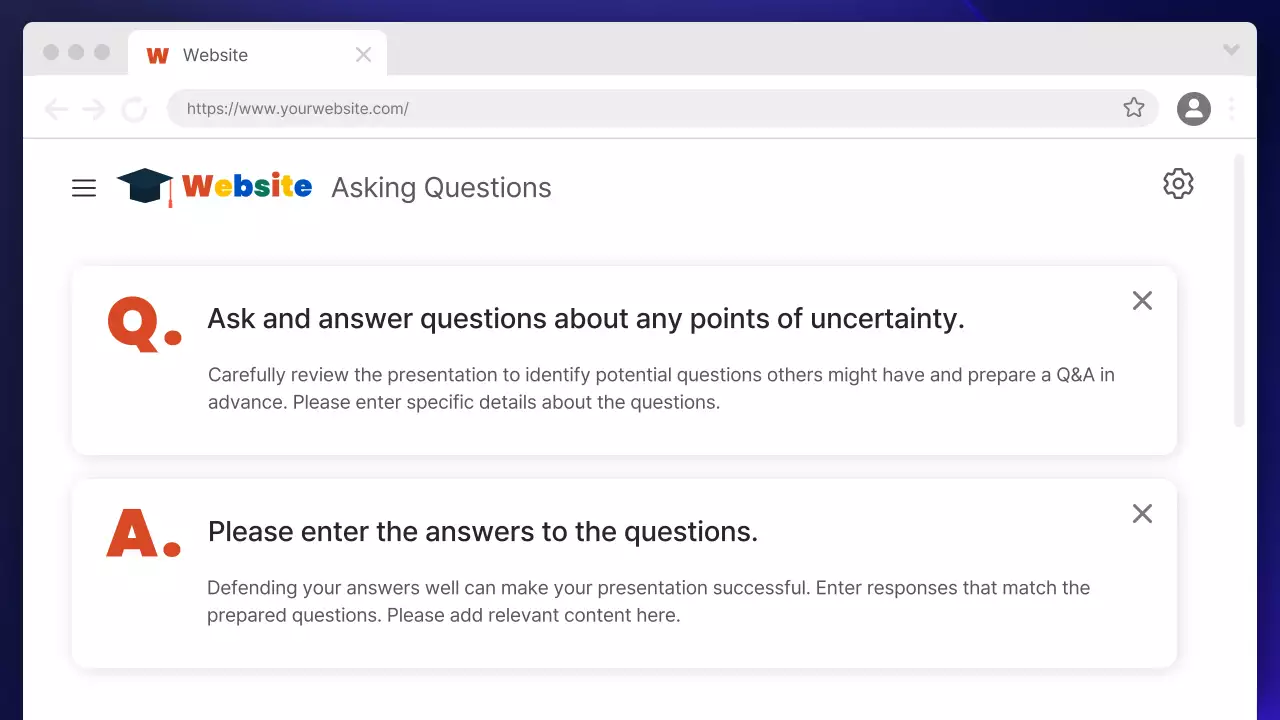Image resolution: width=1280 pixels, height=720 pixels.
Task: Go back to previous page
Action: point(56,109)
